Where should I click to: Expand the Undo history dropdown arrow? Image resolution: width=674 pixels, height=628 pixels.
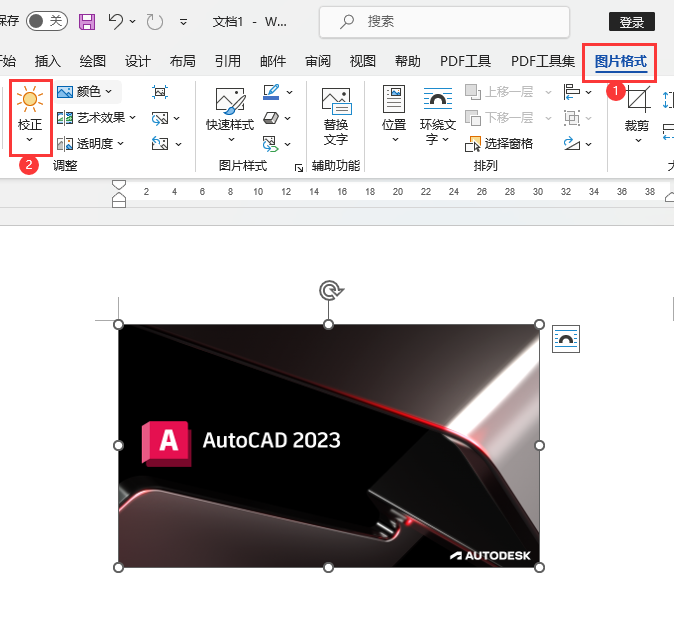pyautogui.click(x=132, y=21)
